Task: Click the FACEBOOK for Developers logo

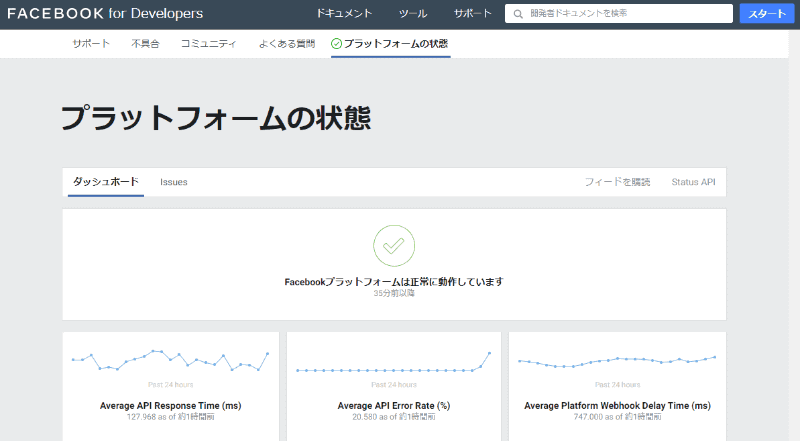Action: click(x=105, y=13)
